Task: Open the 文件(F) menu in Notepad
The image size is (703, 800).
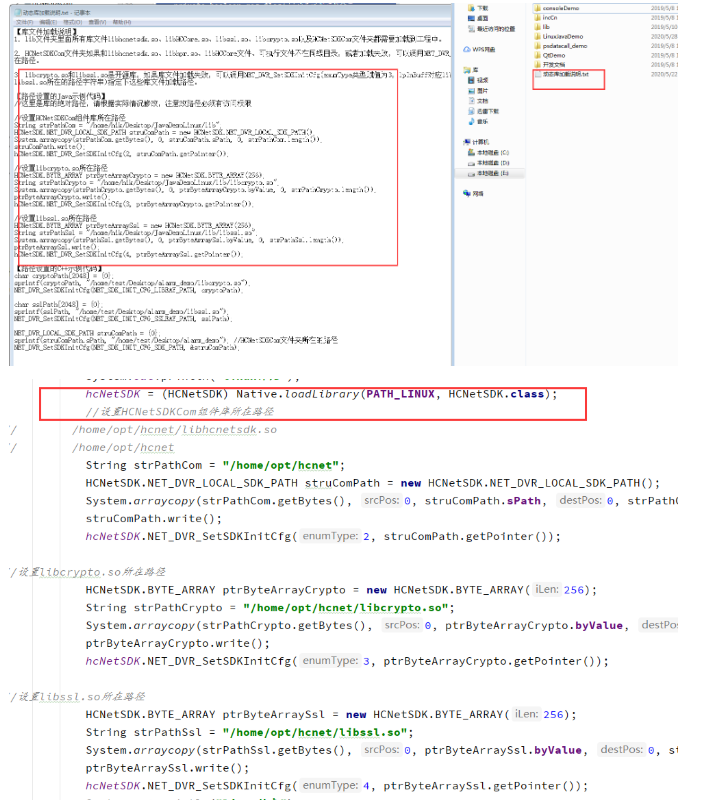Action: pos(23,22)
